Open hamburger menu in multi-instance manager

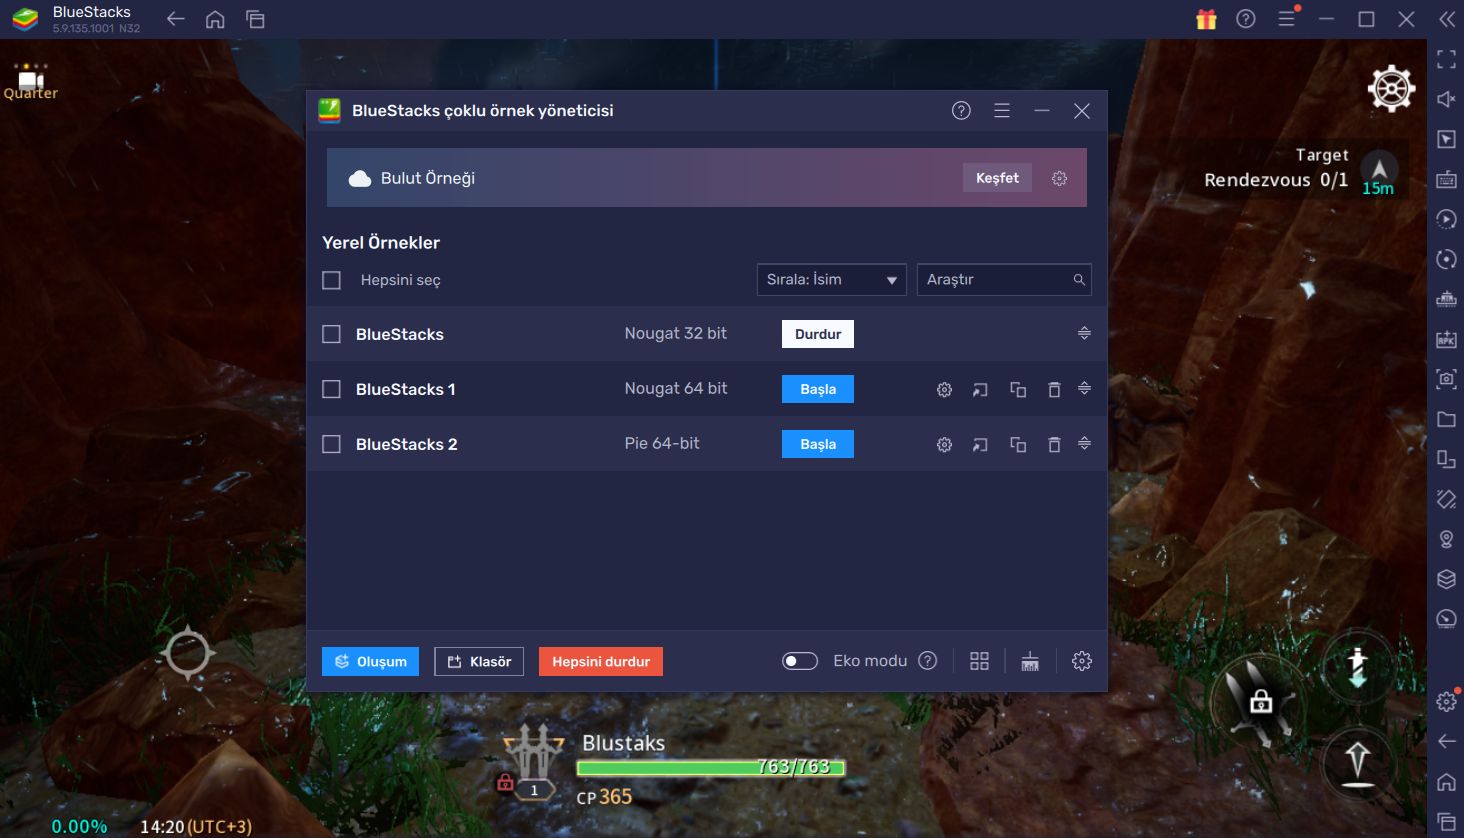[x=1001, y=111]
